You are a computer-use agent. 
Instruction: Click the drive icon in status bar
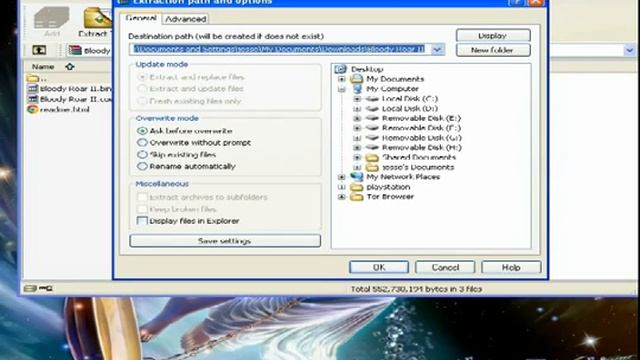(x=30, y=288)
